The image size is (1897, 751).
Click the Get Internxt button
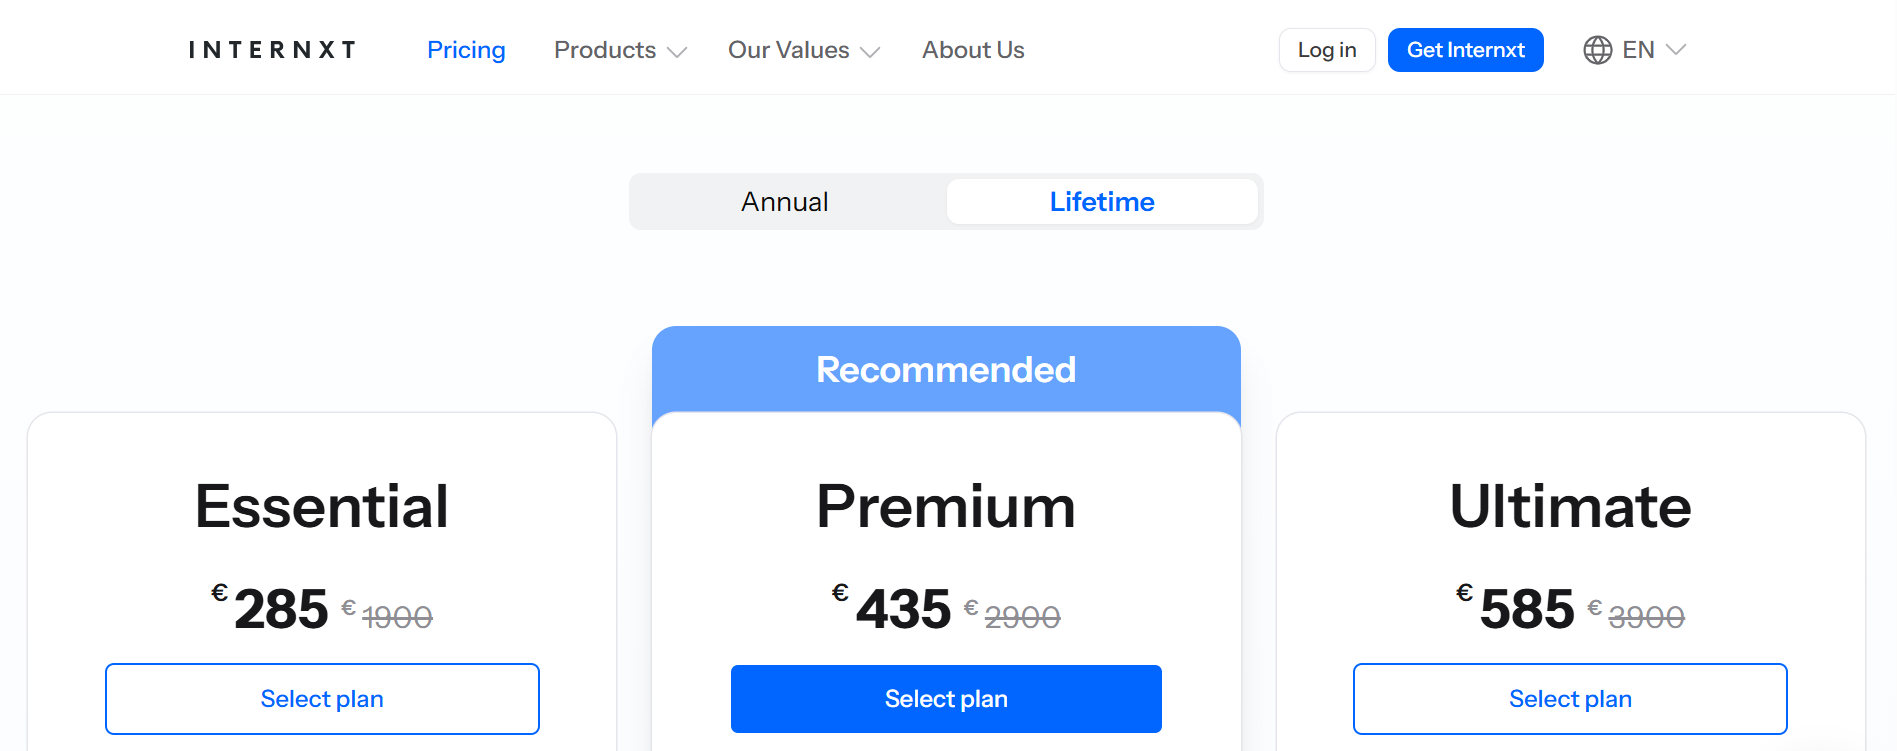click(x=1465, y=49)
